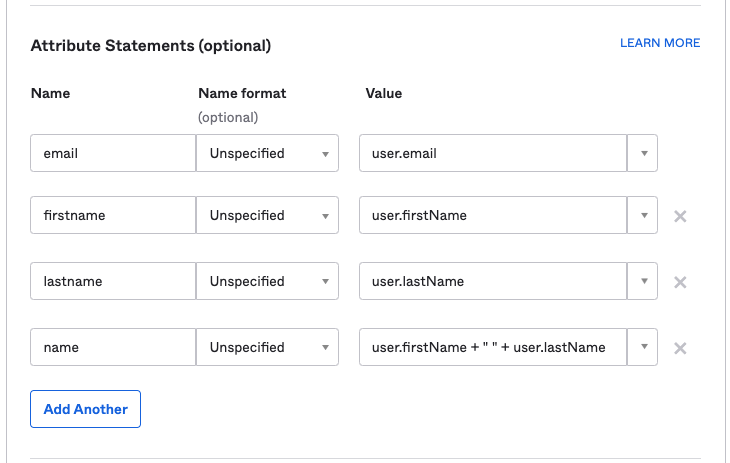This screenshot has width=730, height=463.
Task: Click the name attribute name field
Action: pos(113,348)
